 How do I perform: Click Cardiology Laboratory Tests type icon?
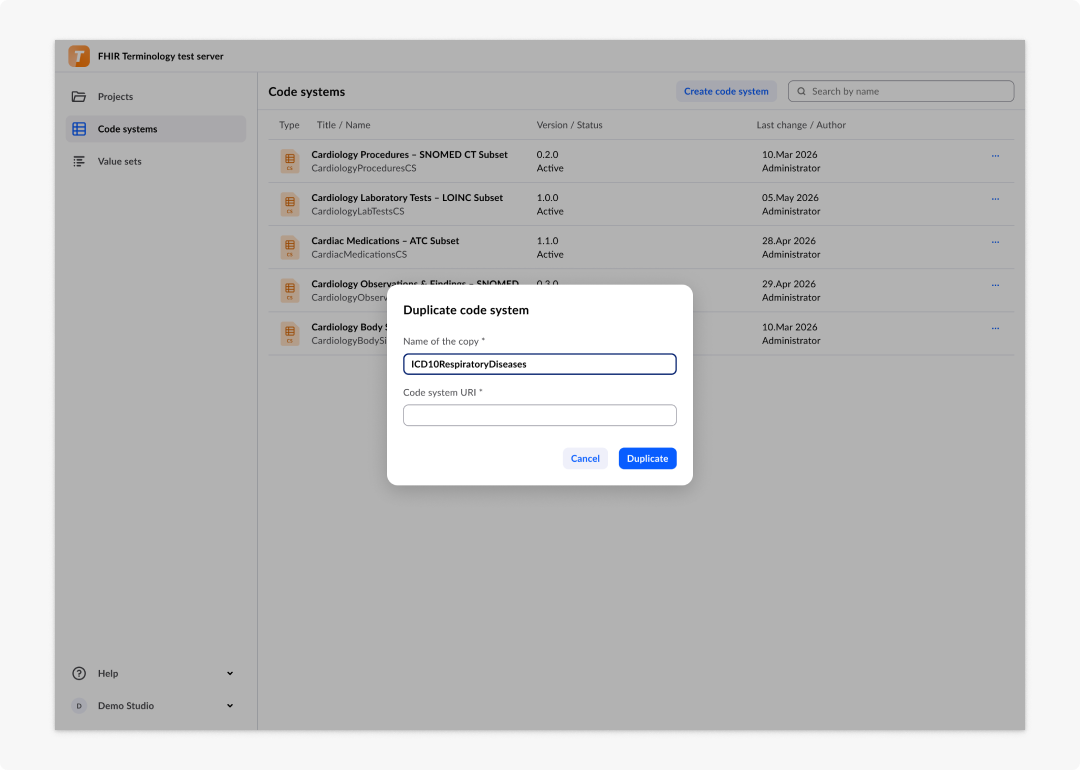click(x=290, y=204)
